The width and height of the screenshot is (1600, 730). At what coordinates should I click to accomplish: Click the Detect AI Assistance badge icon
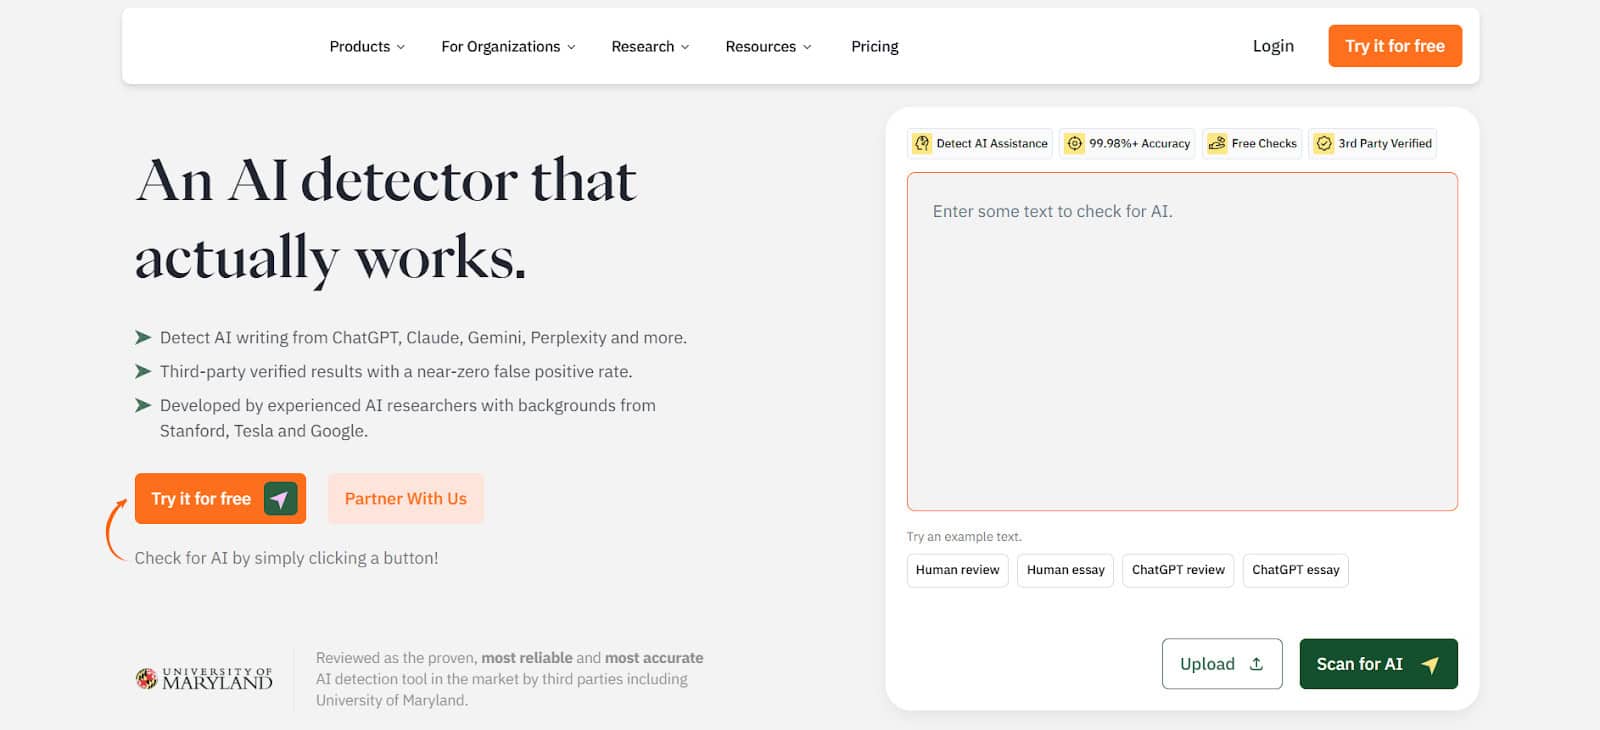[923, 143]
